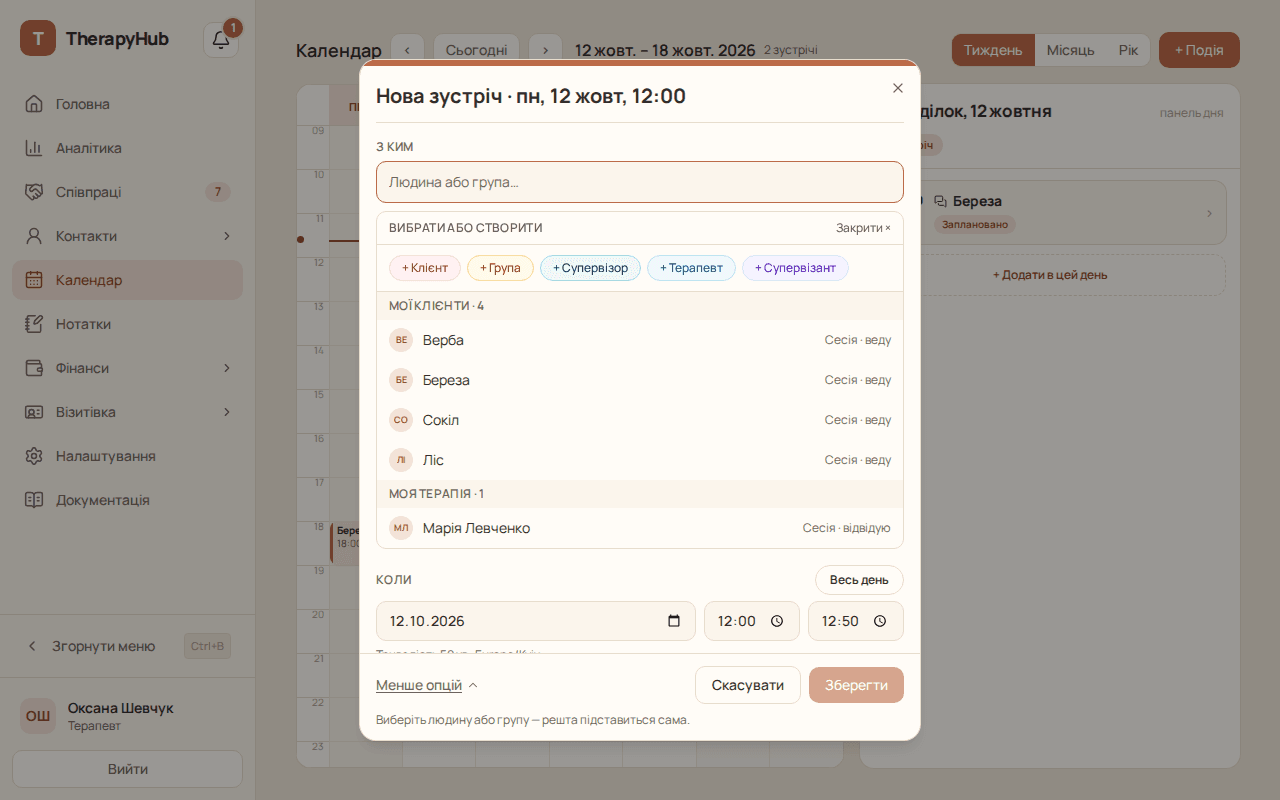Expand the Візитівка submenu chevron
Image resolution: width=1280 pixels, height=800 pixels.
pos(227,412)
